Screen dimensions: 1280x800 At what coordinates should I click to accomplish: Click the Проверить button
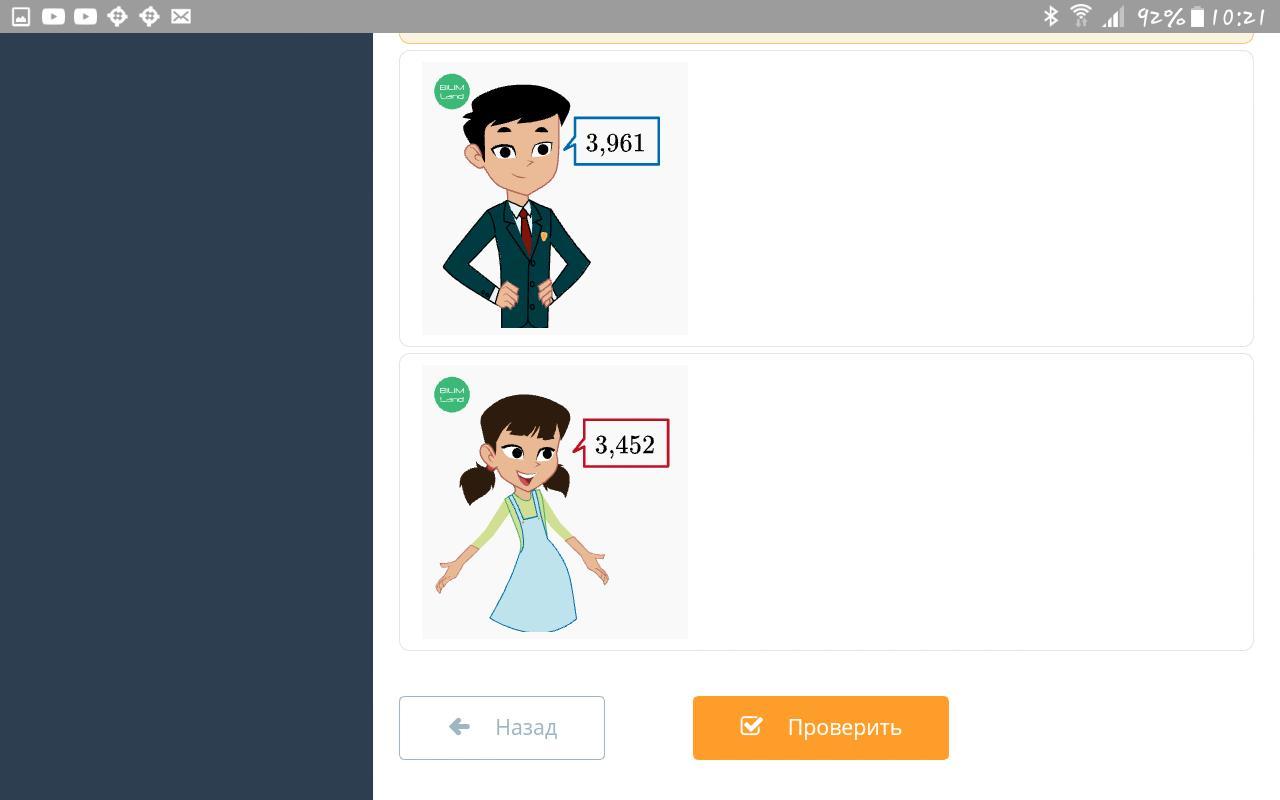(x=820, y=727)
